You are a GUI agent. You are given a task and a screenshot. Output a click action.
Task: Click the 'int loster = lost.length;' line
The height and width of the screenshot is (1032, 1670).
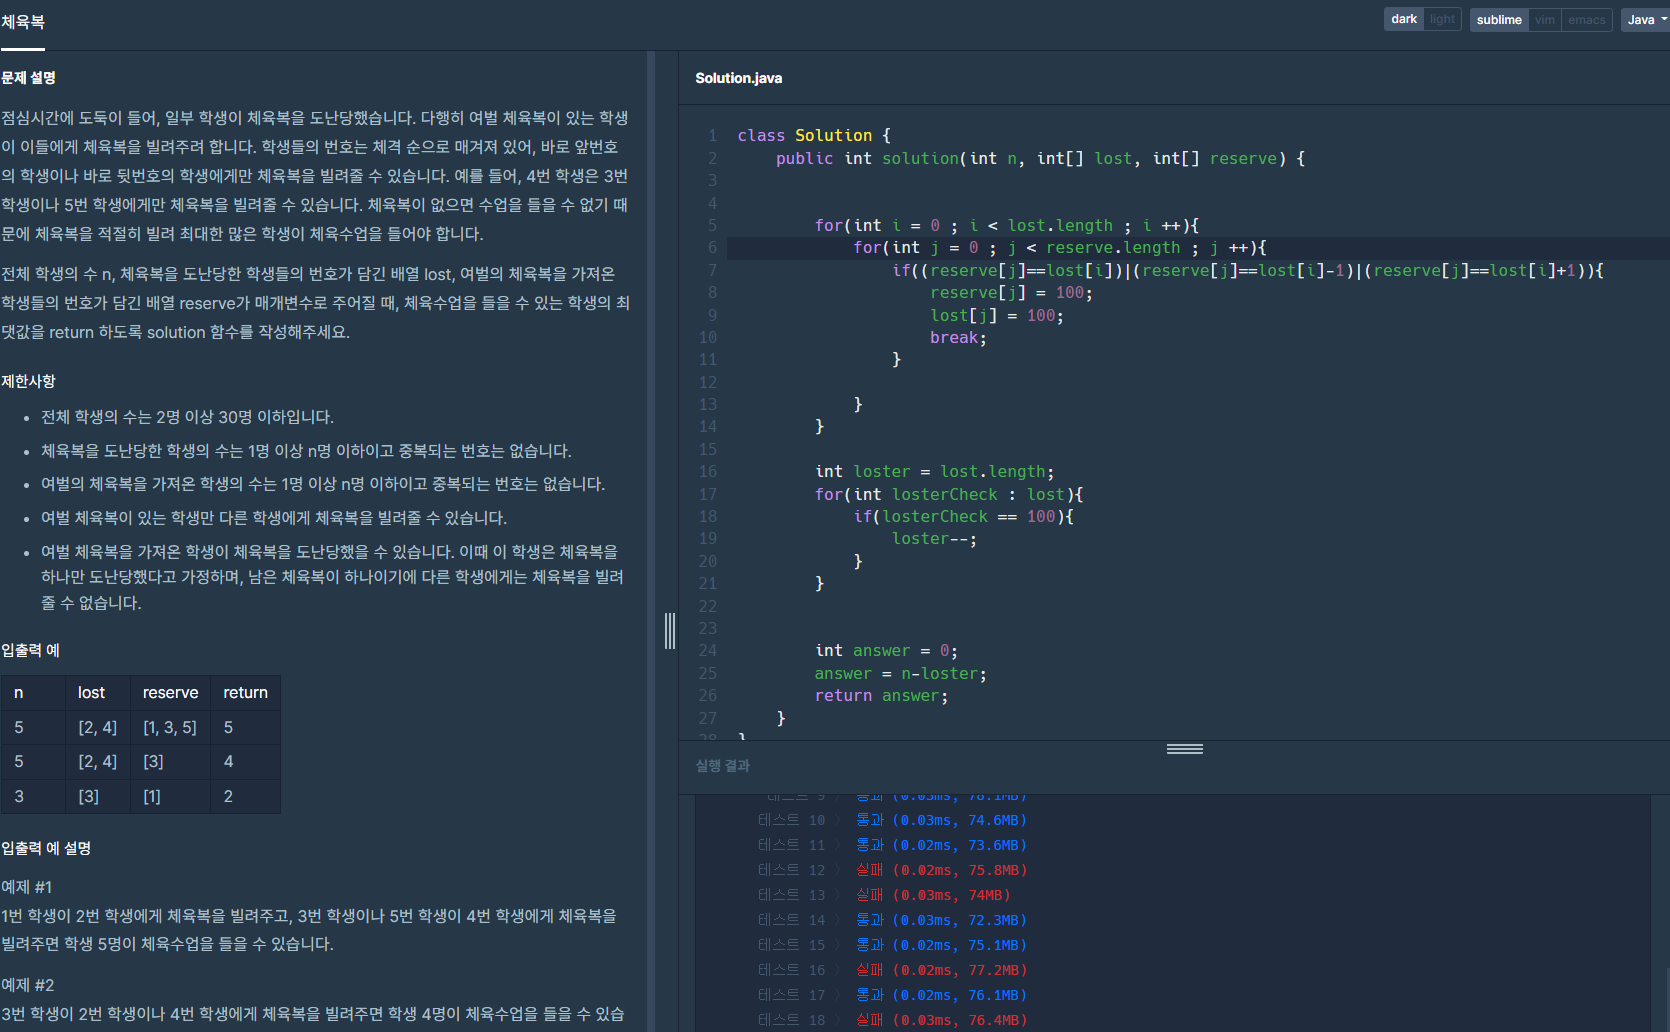934,472
